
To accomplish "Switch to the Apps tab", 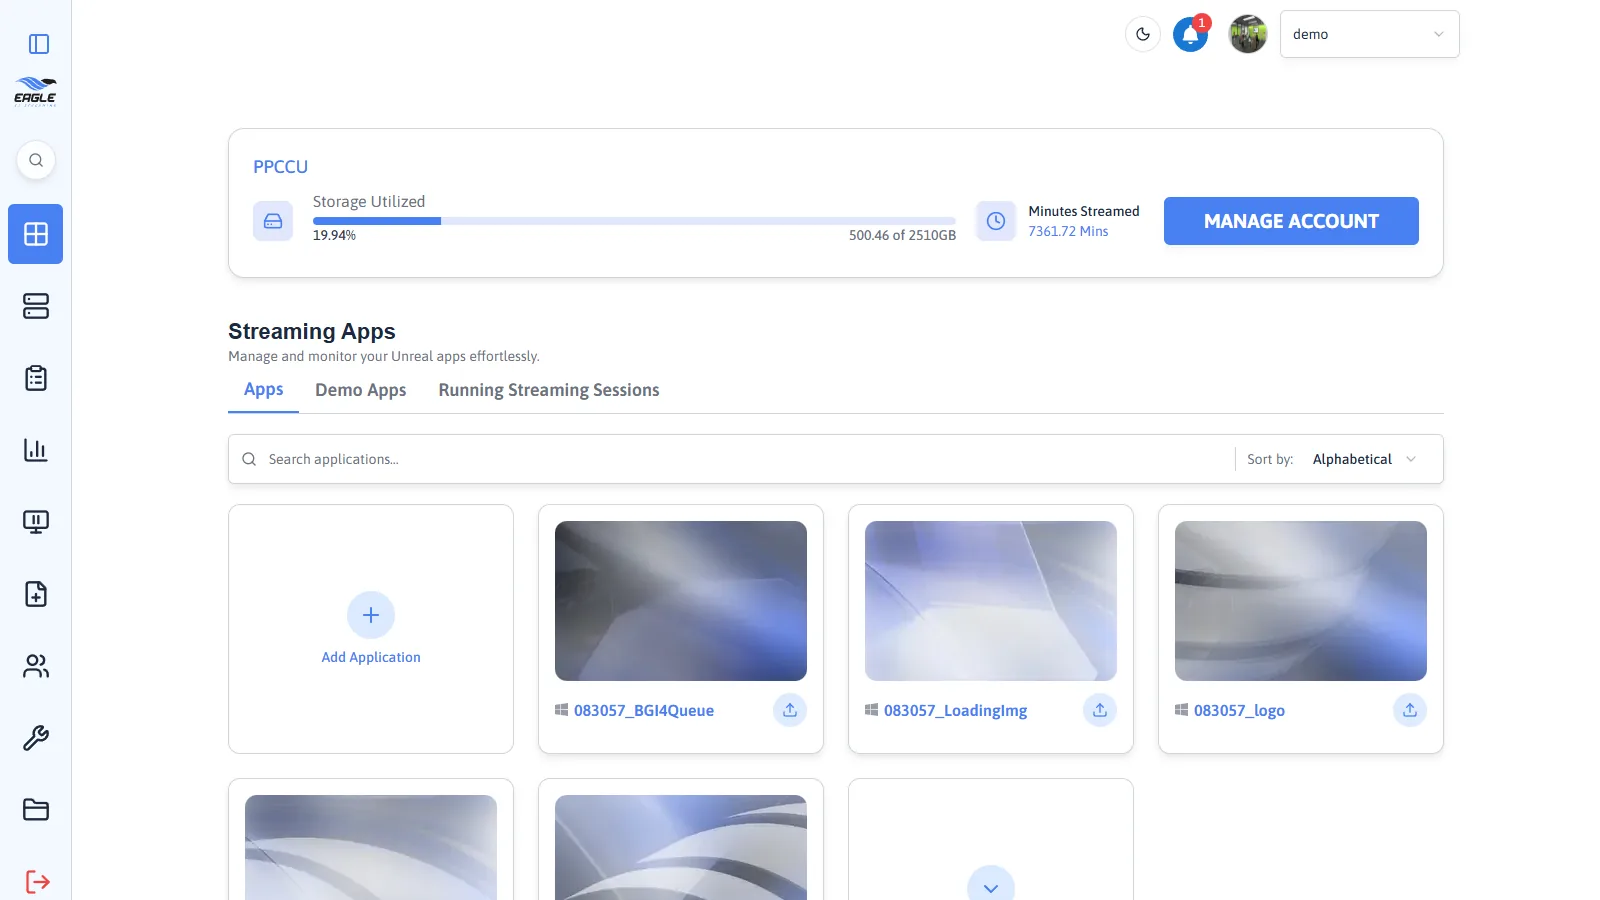I will [264, 390].
